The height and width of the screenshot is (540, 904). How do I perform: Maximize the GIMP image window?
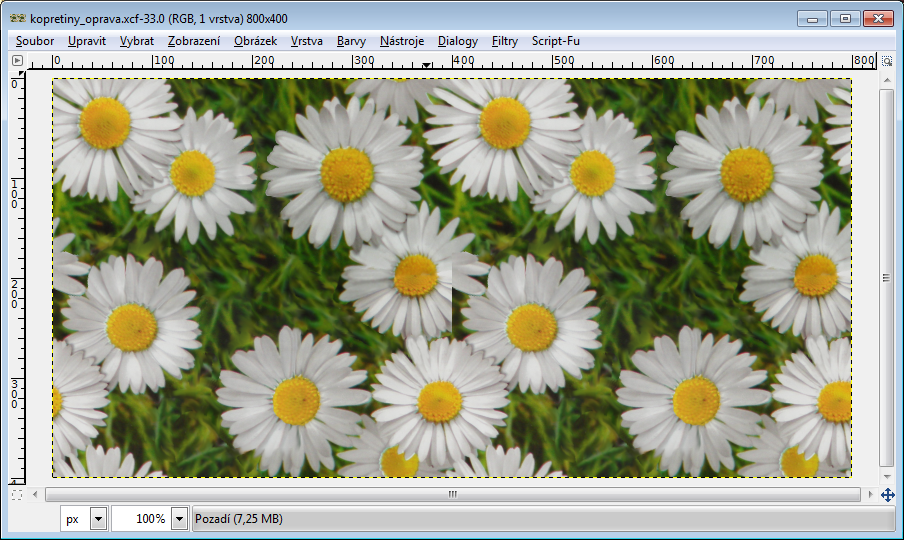[845, 19]
